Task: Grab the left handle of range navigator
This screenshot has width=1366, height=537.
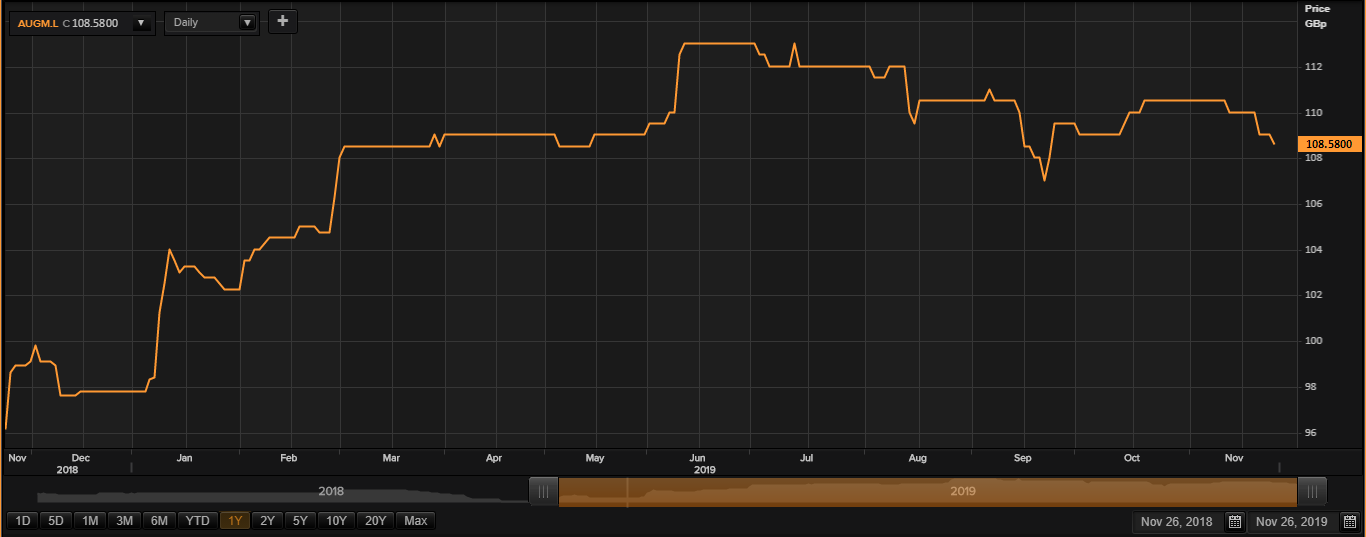Action: click(x=543, y=491)
